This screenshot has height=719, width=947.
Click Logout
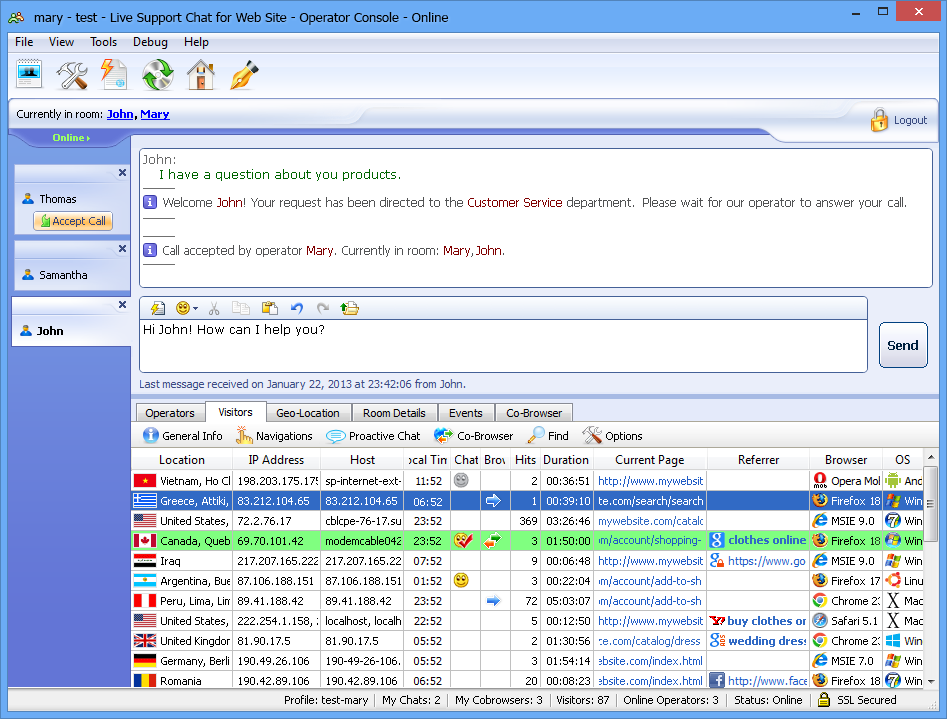click(x=910, y=120)
